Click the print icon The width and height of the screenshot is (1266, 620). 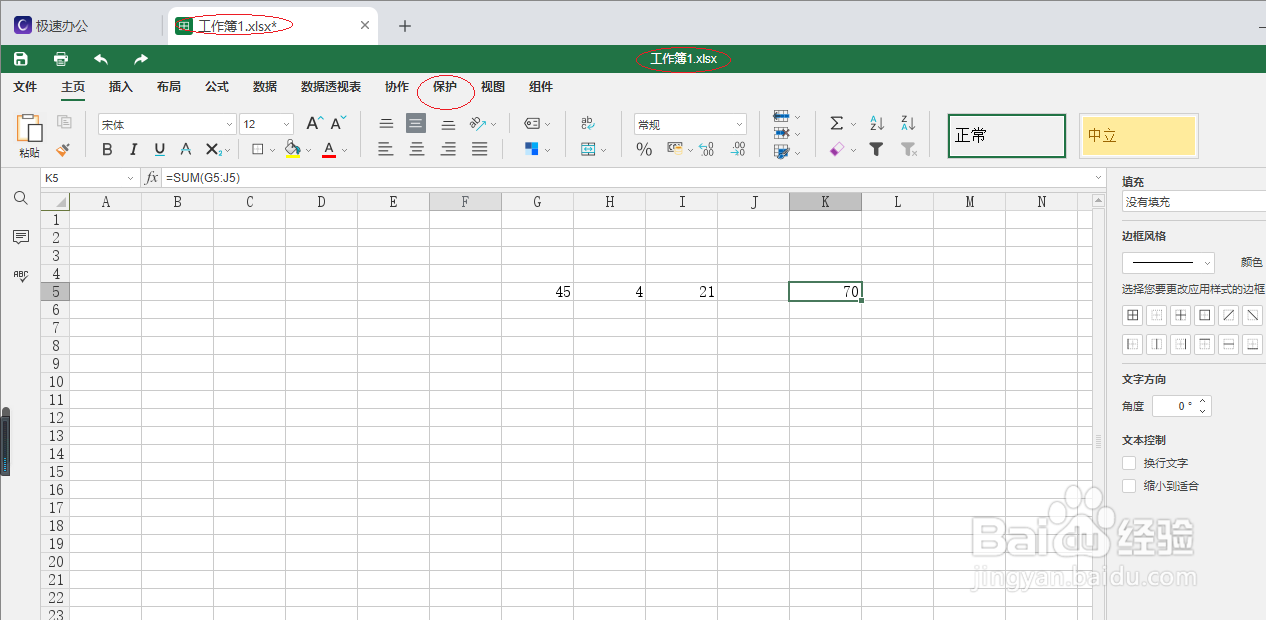point(59,59)
